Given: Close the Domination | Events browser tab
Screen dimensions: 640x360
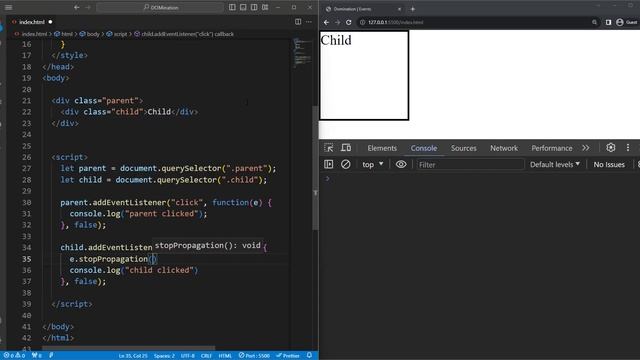Looking at the screenshot, I should click(399, 9).
